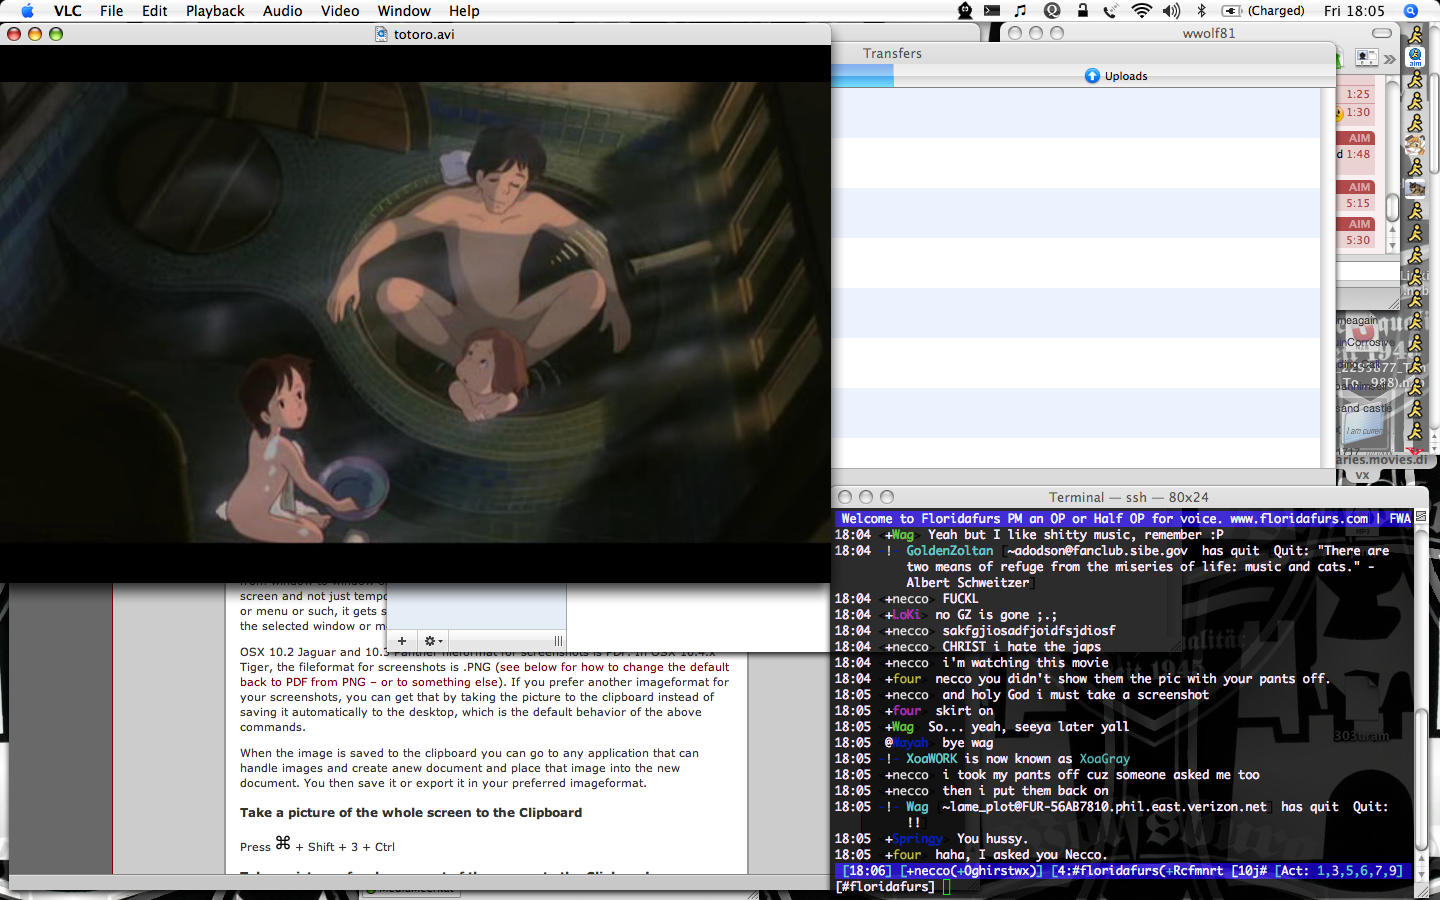Click the (Charged) battery label
Image resolution: width=1440 pixels, height=900 pixels.
pyautogui.click(x=1276, y=11)
